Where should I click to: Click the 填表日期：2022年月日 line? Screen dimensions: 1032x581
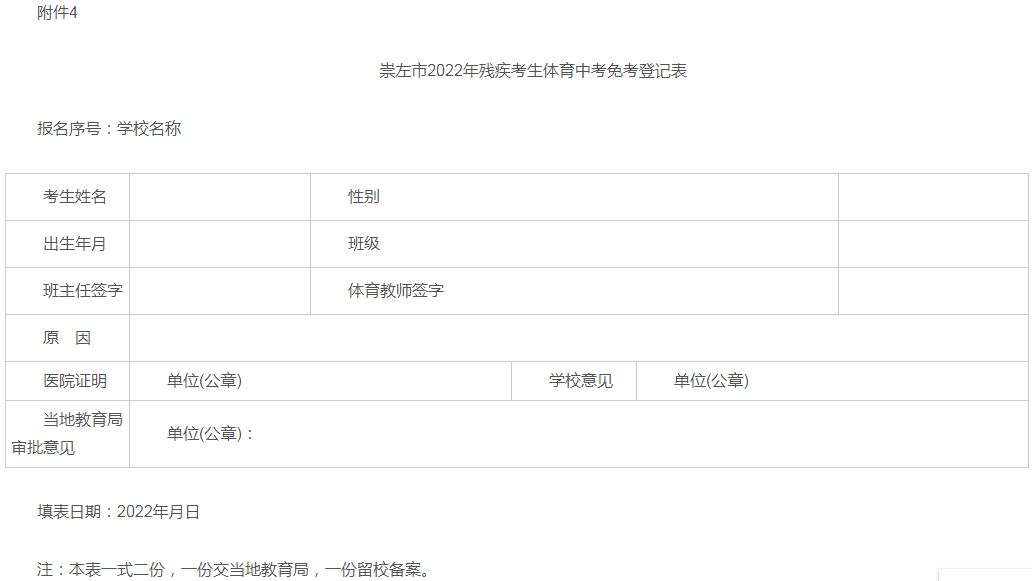[x=118, y=512]
